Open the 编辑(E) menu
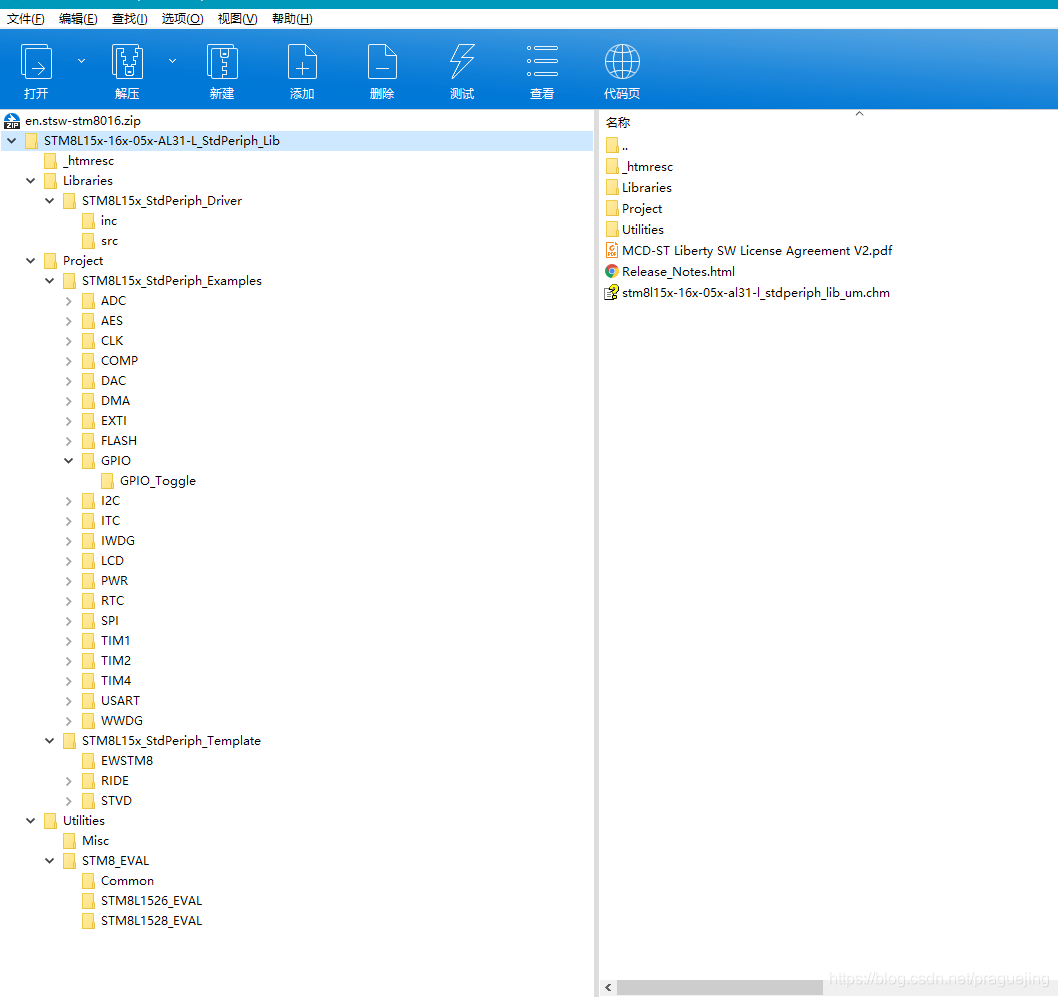The image size is (1058, 997). (78, 19)
